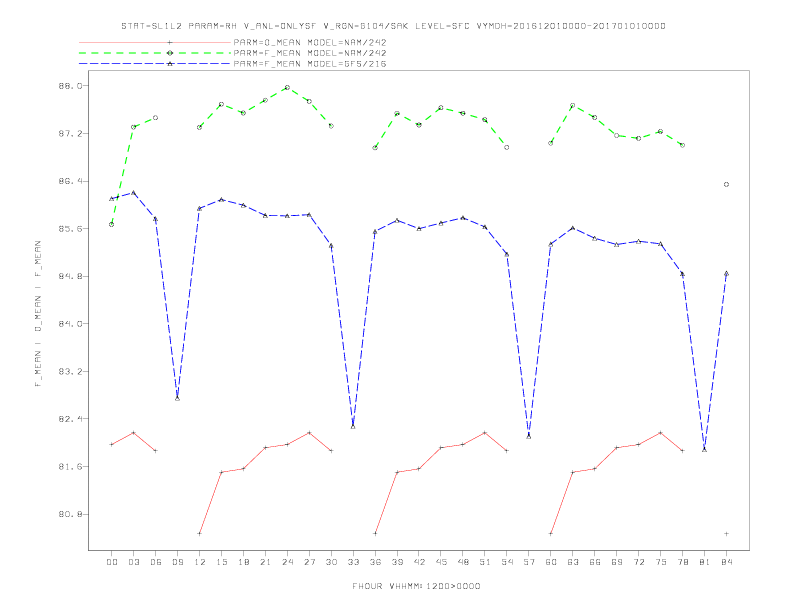
Task: Click x-axis tick label 00
Action: point(112,562)
